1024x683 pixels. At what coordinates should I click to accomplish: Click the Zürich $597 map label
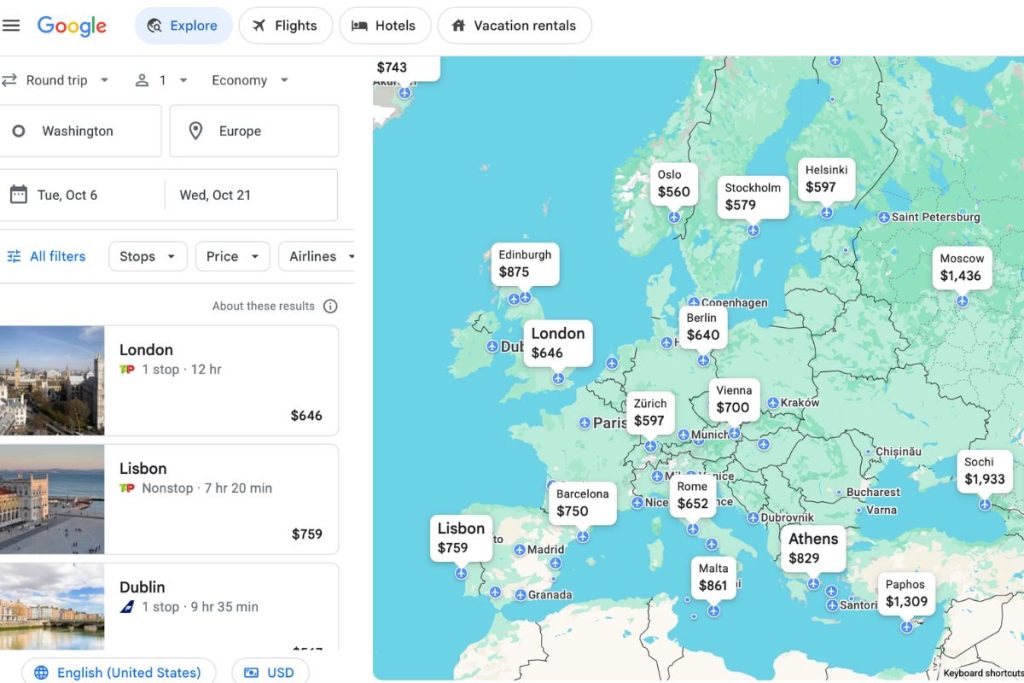click(650, 413)
